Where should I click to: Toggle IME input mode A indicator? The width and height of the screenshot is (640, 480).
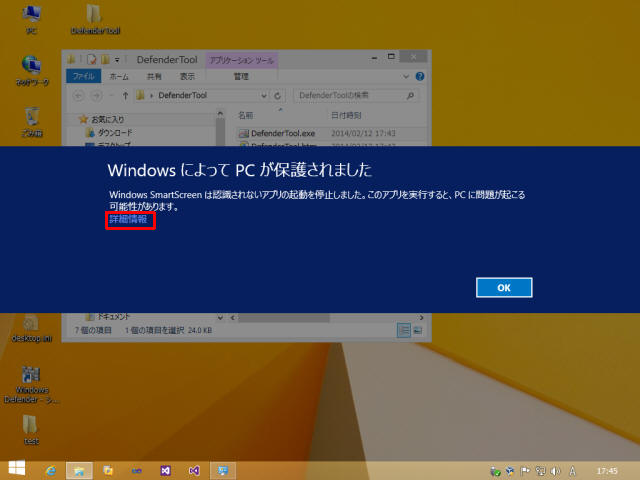pos(572,471)
